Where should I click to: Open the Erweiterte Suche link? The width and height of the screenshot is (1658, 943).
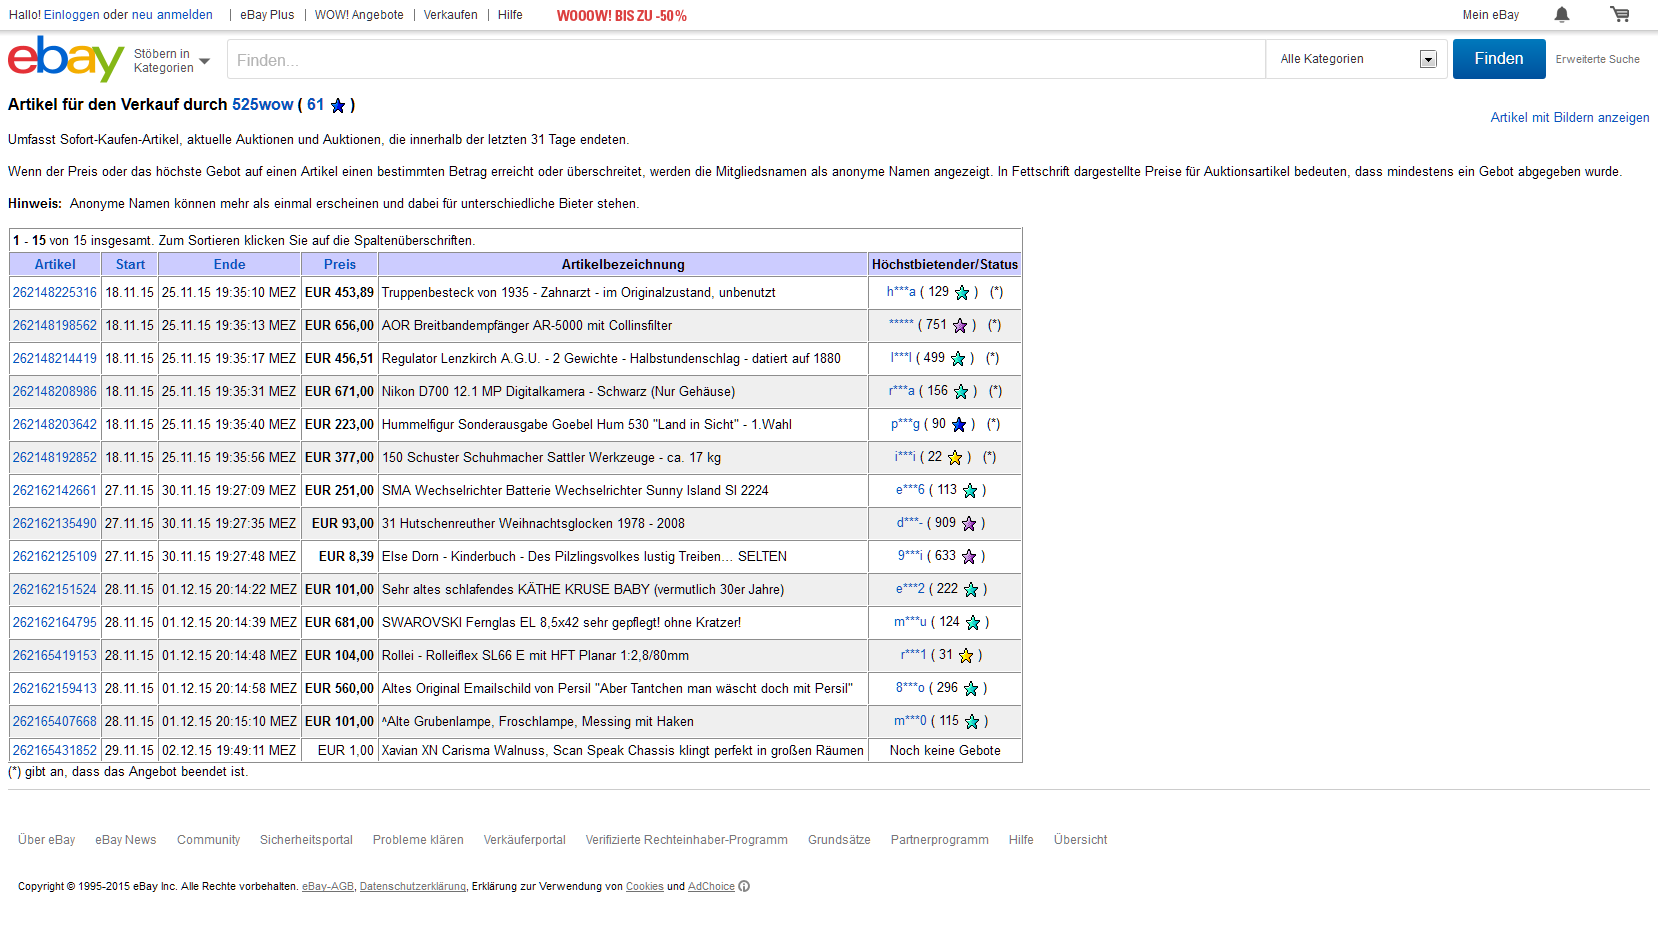[1597, 59]
